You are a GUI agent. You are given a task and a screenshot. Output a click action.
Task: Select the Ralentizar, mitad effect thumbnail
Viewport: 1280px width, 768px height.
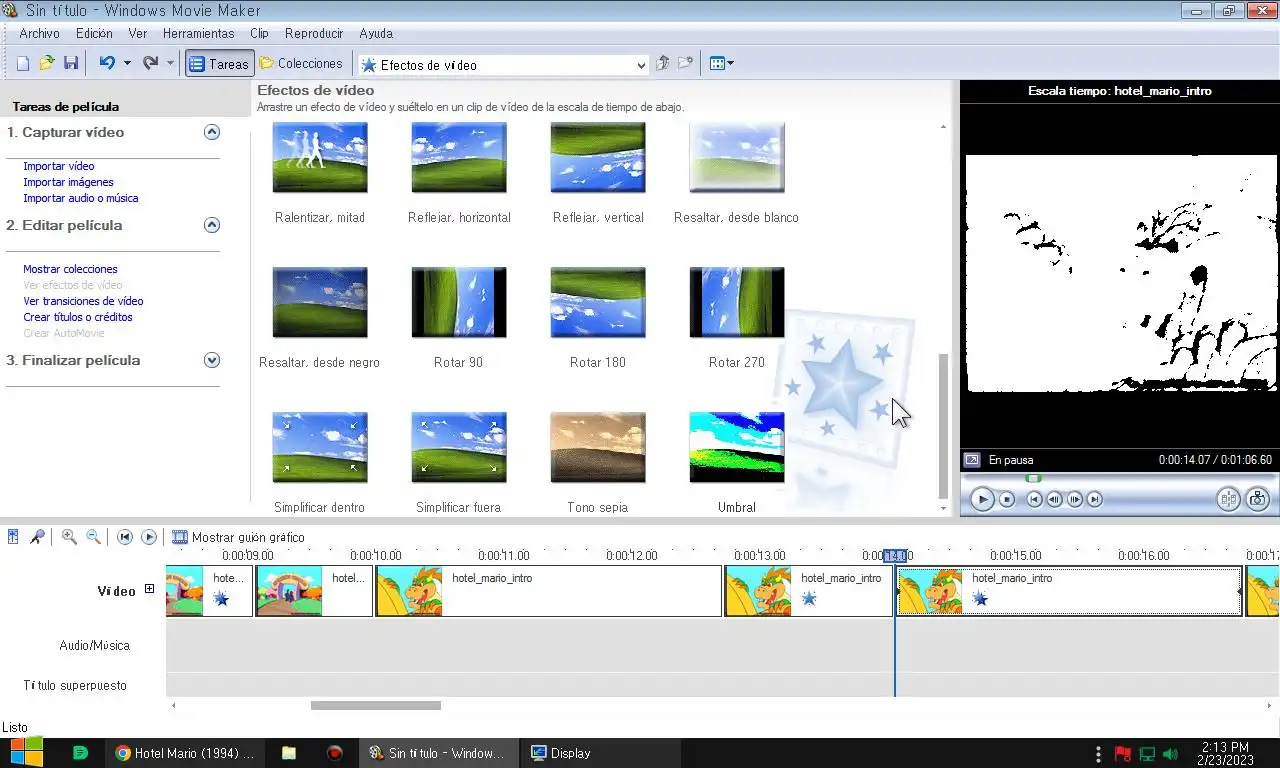320,157
